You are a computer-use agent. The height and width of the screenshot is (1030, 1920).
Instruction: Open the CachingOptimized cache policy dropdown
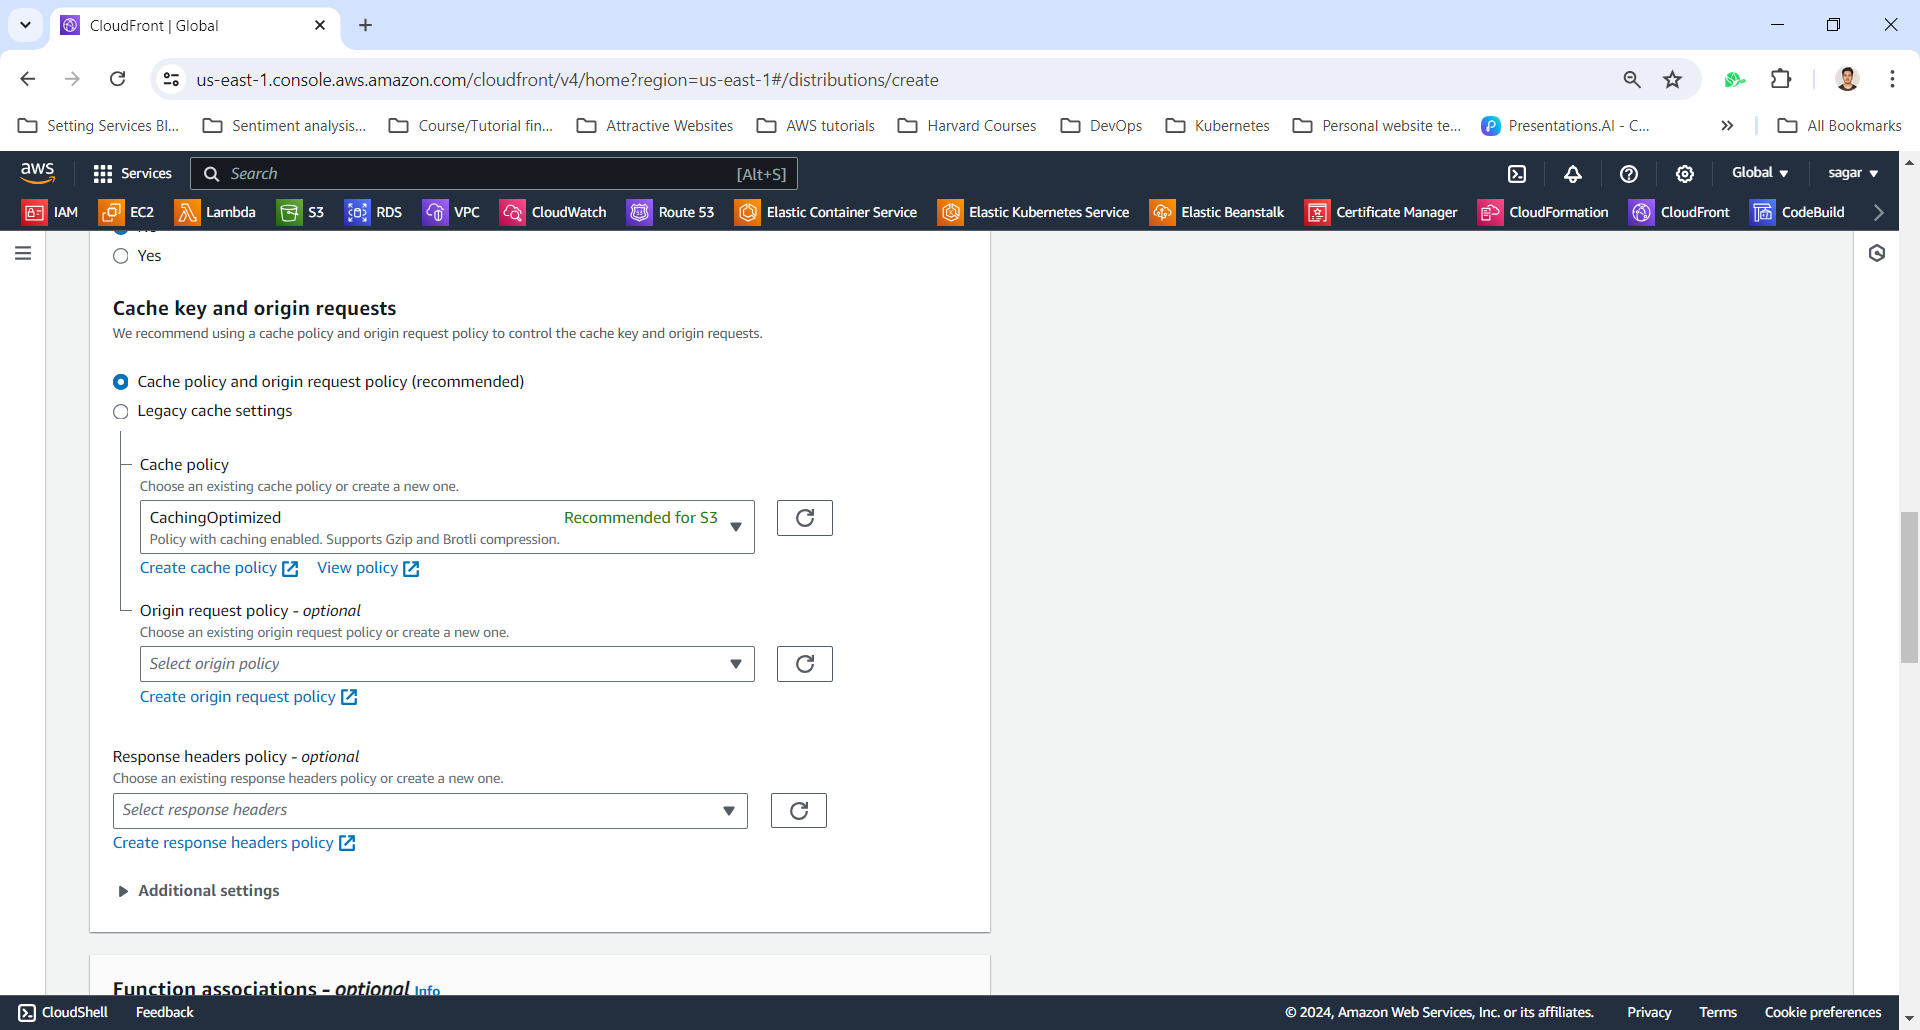(x=446, y=527)
